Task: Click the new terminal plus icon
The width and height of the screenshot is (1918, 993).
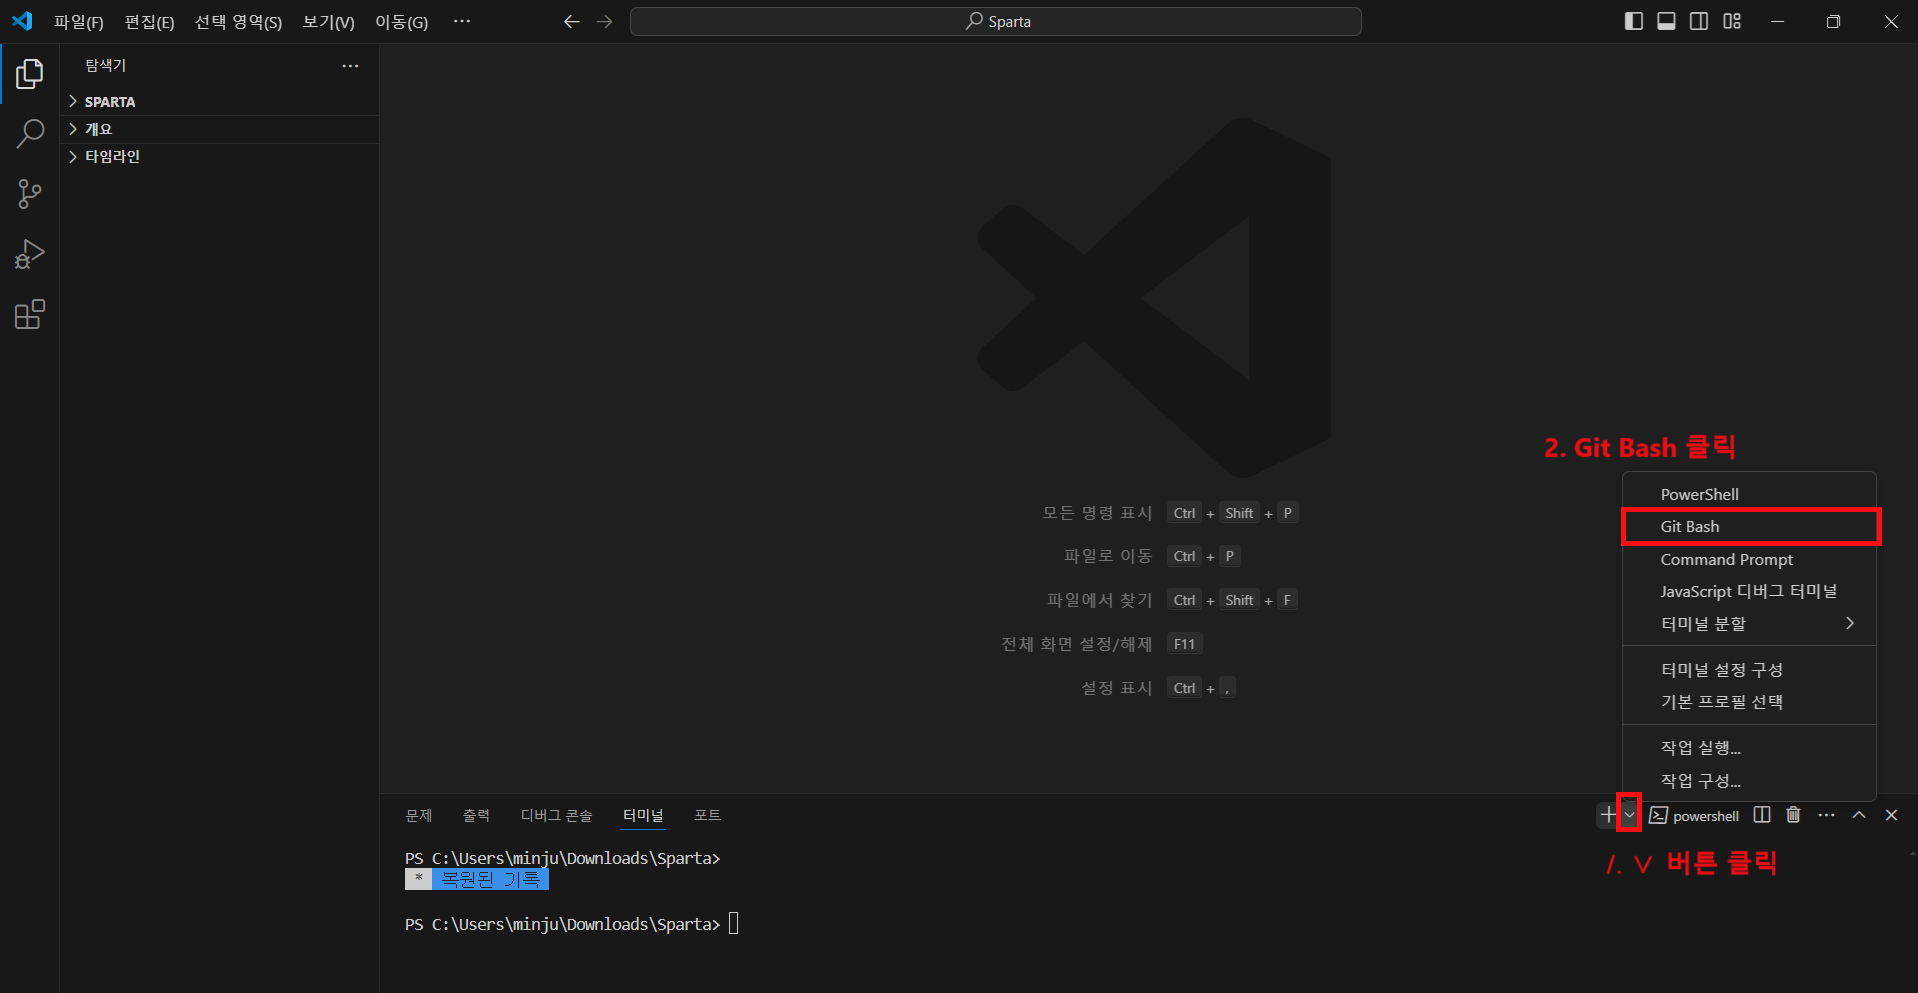Action: coord(1607,815)
